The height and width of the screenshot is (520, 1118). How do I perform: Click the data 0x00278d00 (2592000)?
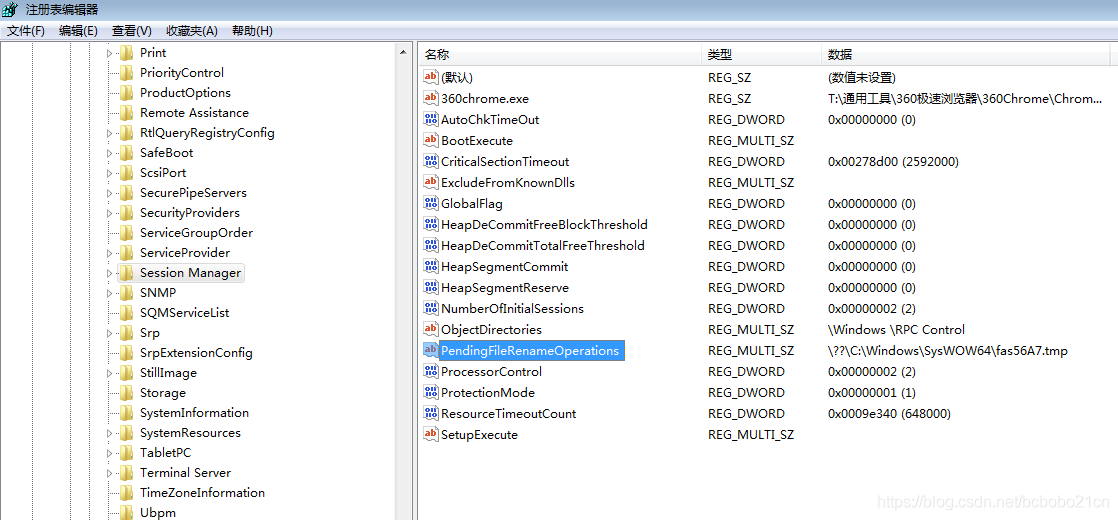[x=893, y=161]
